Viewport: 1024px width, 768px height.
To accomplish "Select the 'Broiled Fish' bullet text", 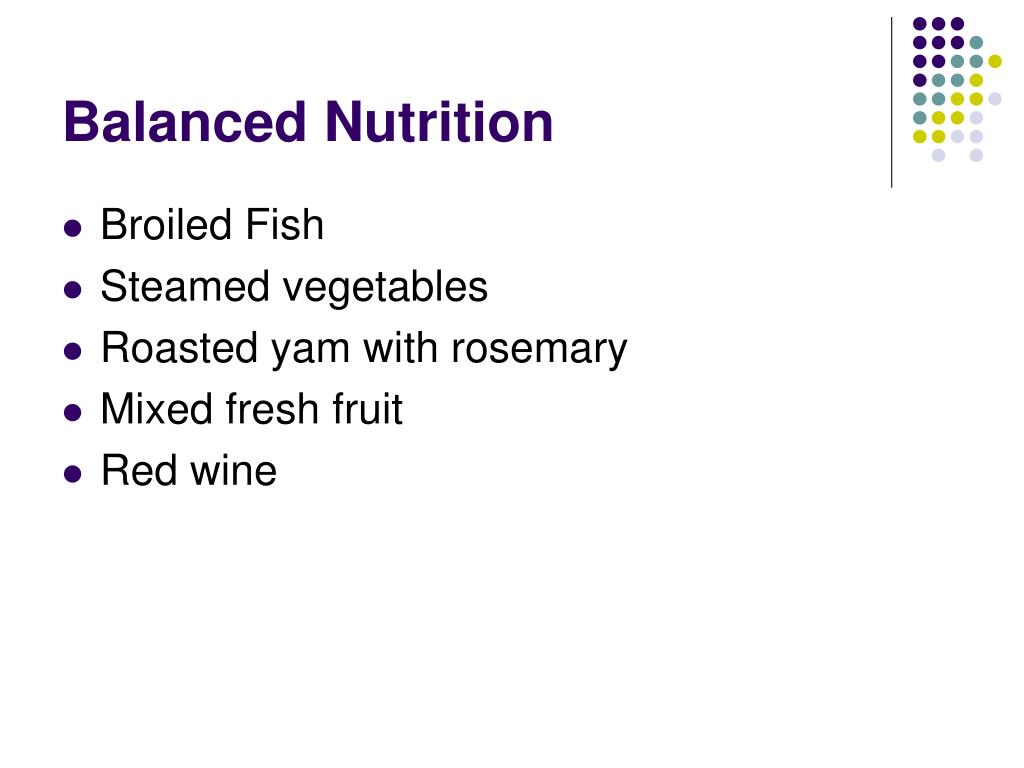I will tap(212, 225).
